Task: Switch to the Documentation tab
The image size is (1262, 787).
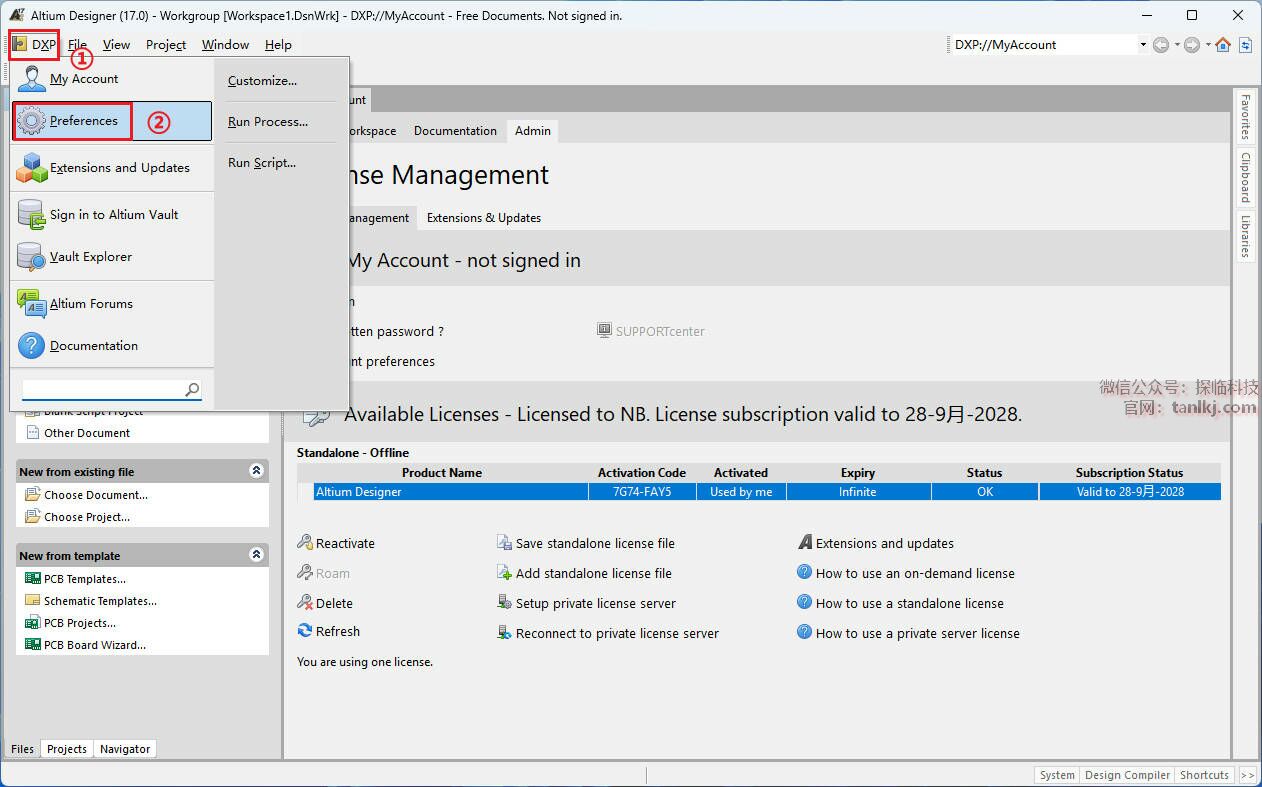Action: coord(455,131)
